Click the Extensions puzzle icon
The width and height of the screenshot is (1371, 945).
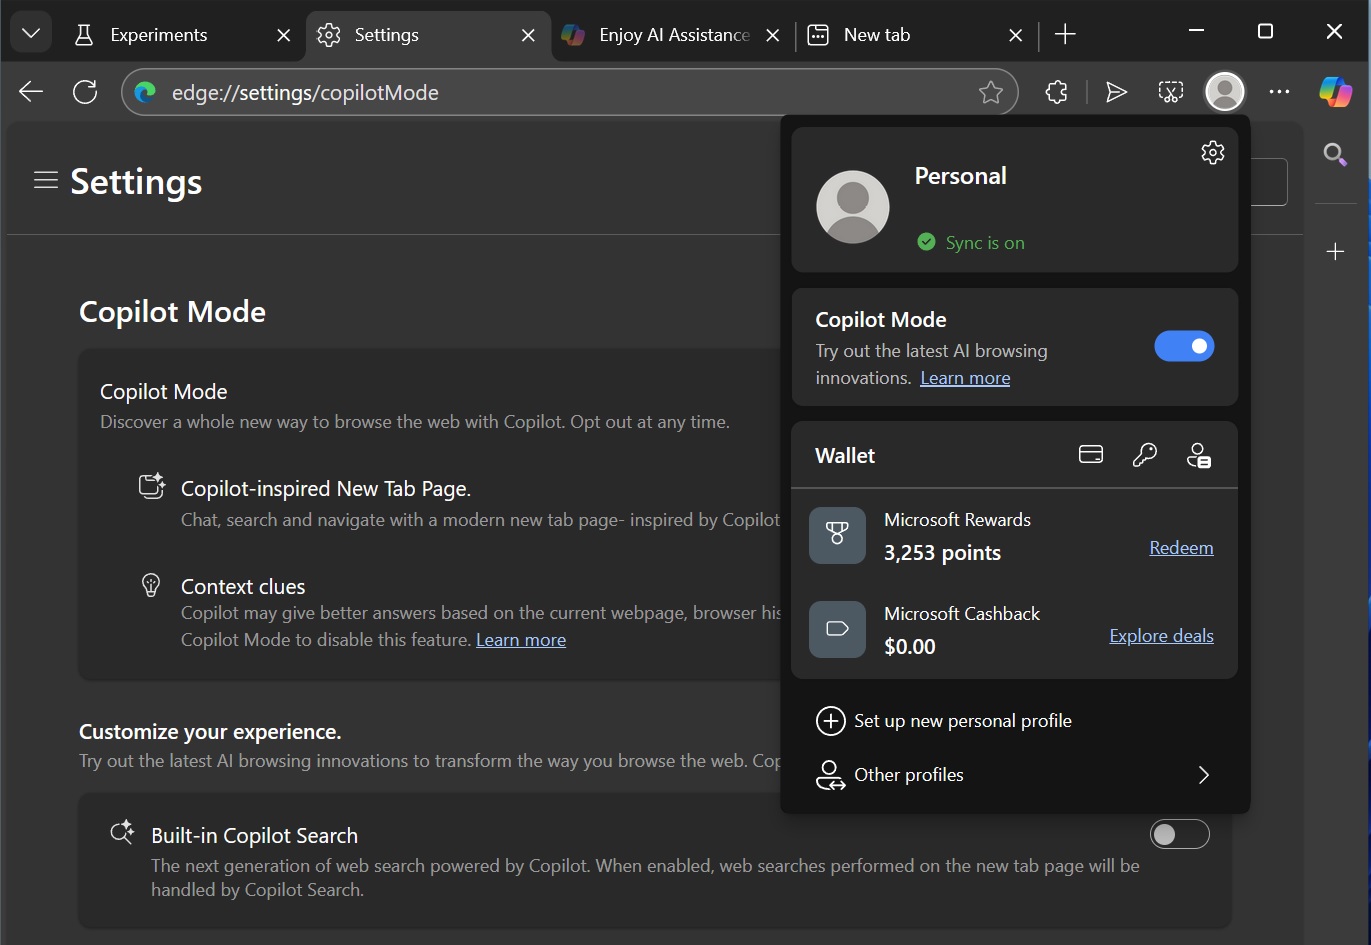pyautogui.click(x=1056, y=92)
